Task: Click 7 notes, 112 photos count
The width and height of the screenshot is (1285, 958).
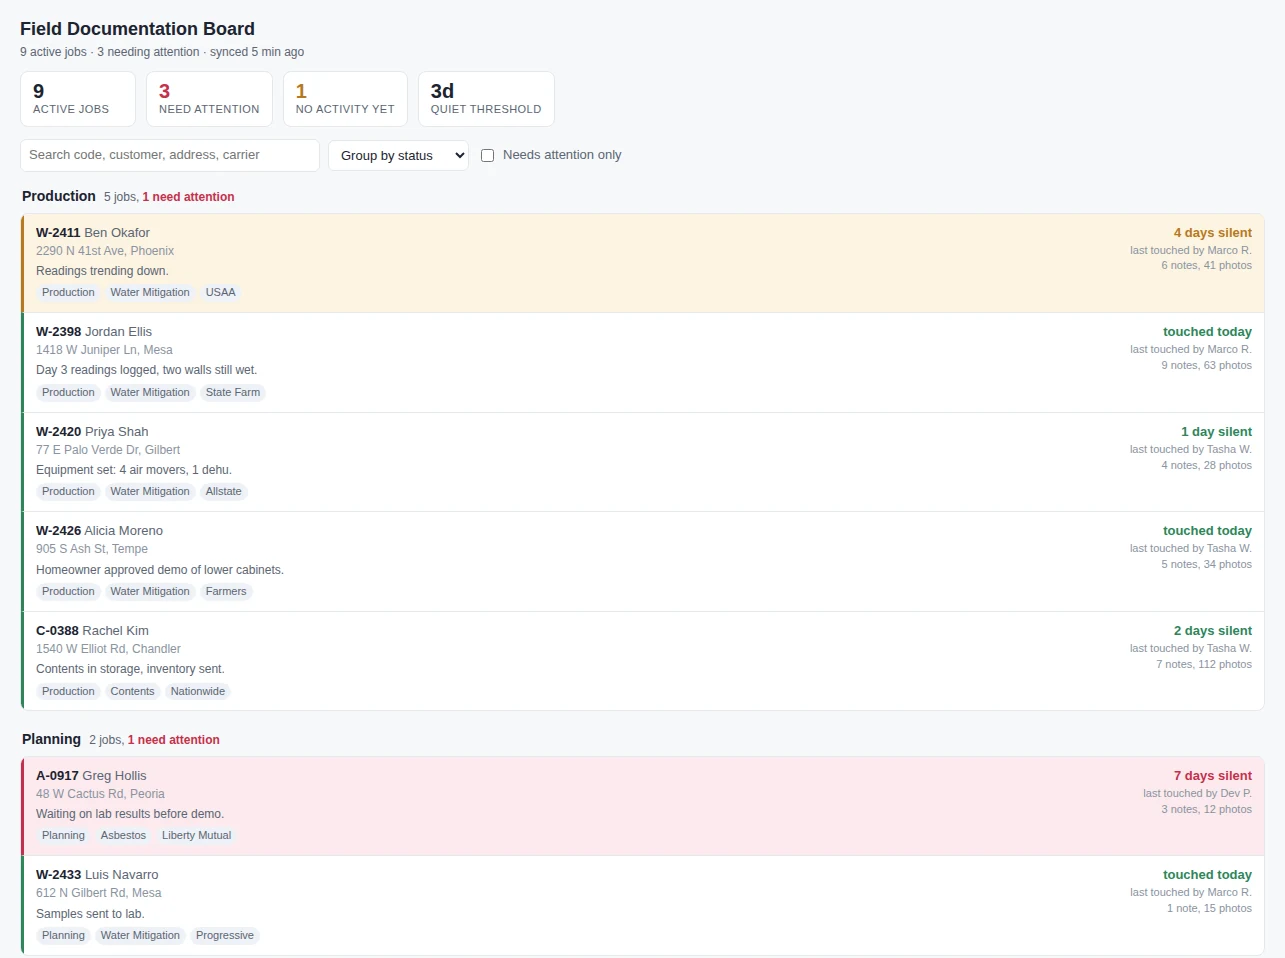Action: 1204,665
